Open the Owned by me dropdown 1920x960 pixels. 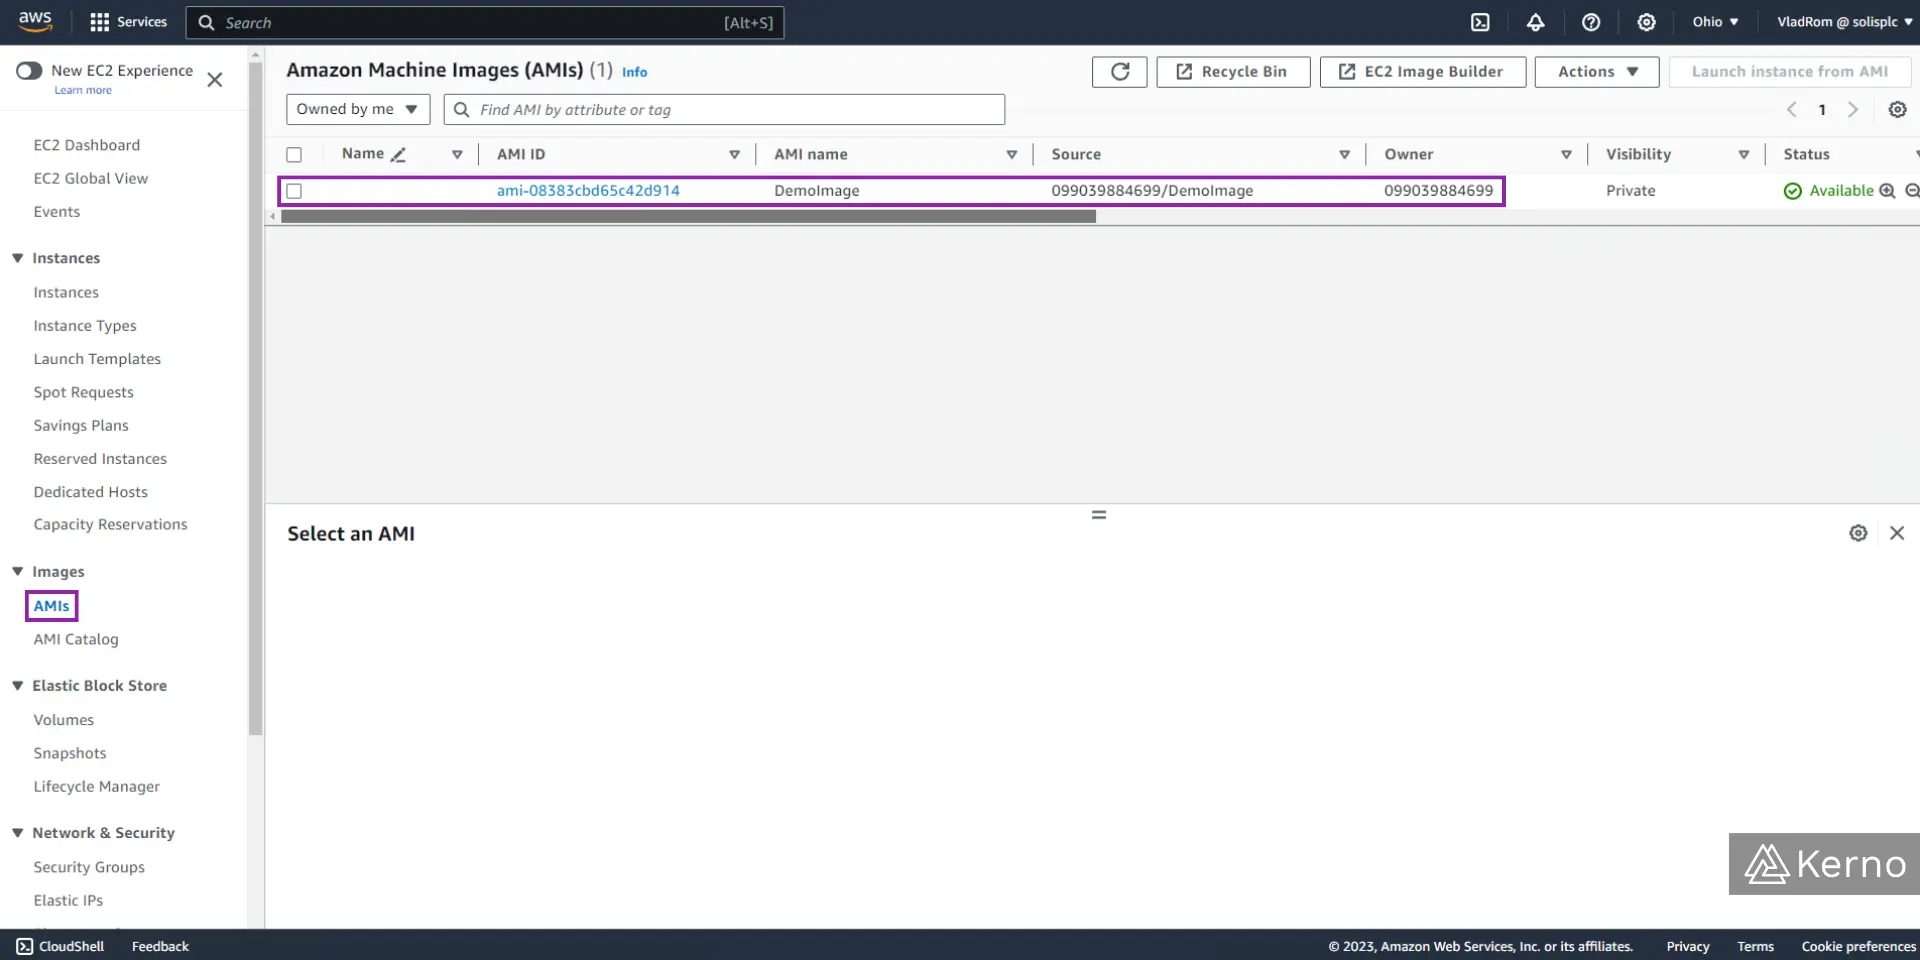(x=358, y=109)
